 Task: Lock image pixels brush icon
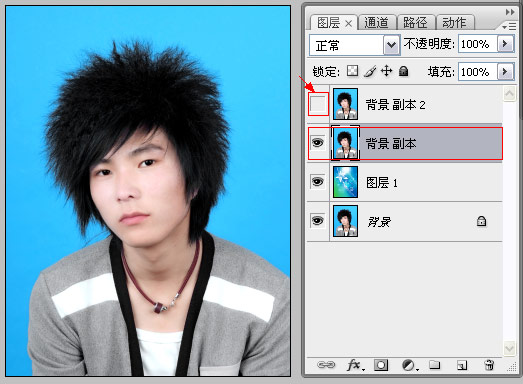coord(370,71)
